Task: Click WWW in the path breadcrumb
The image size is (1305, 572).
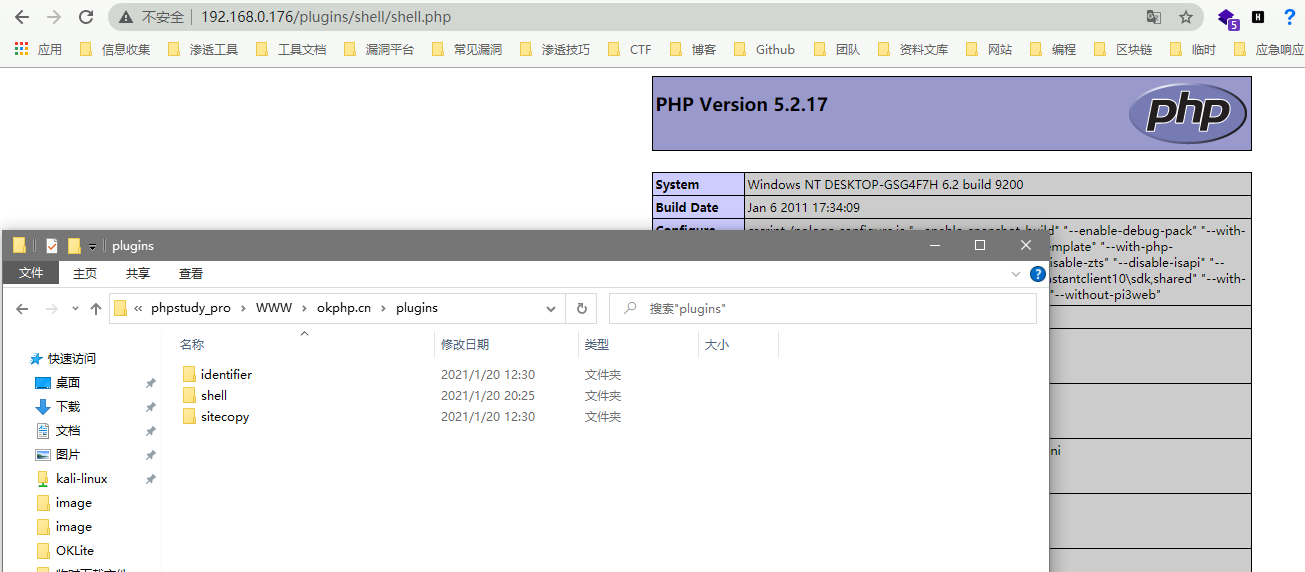Action: click(x=273, y=308)
